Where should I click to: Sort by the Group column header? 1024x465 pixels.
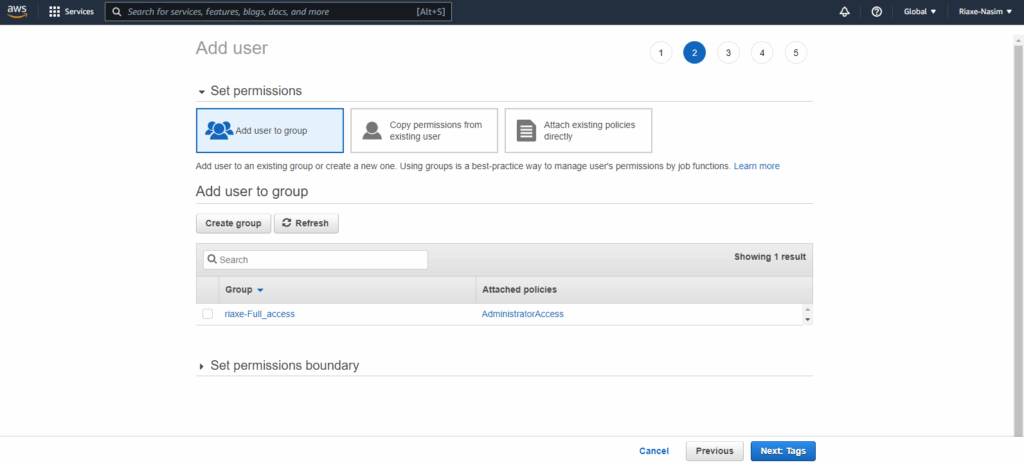(244, 290)
